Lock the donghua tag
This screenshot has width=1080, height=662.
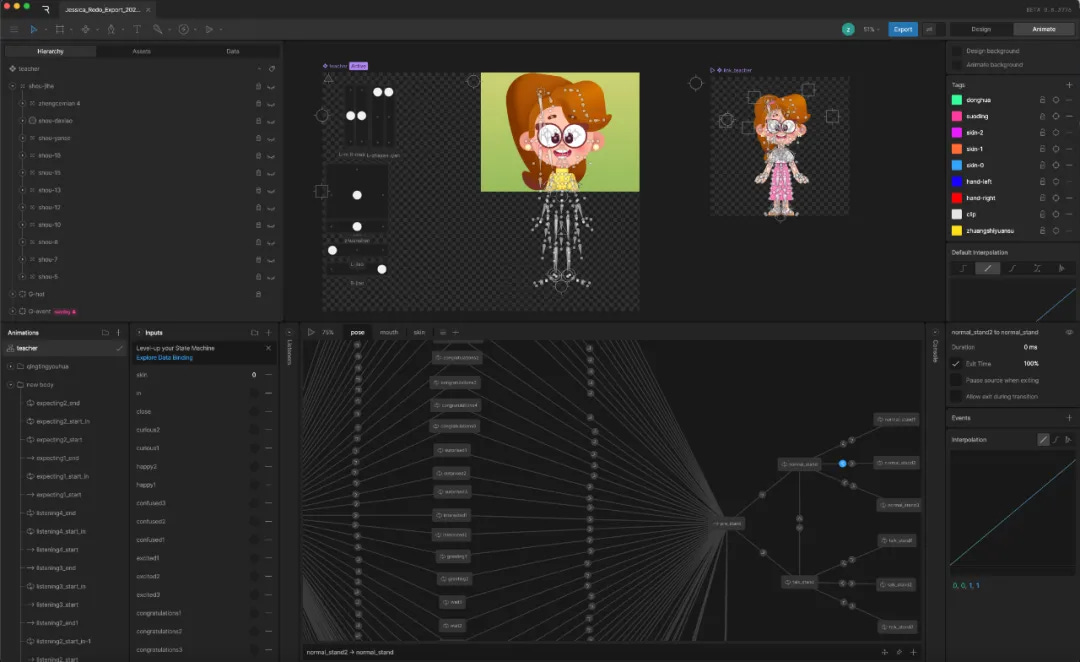[x=1042, y=100]
